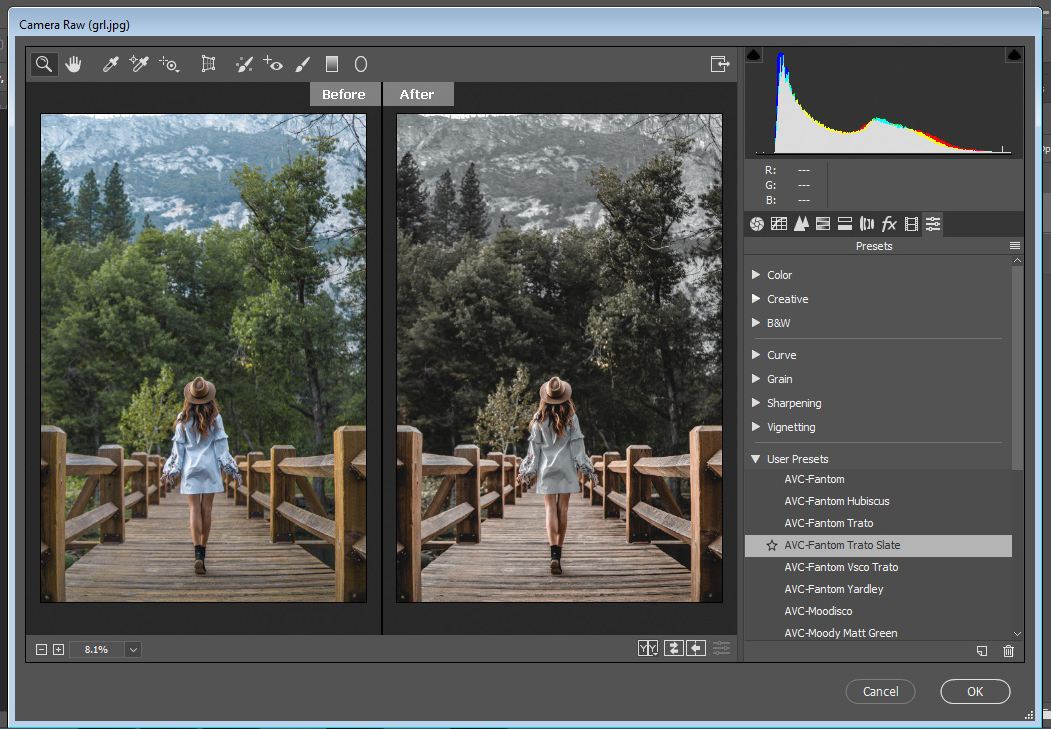Select the Graduated Filter tool

(332, 64)
